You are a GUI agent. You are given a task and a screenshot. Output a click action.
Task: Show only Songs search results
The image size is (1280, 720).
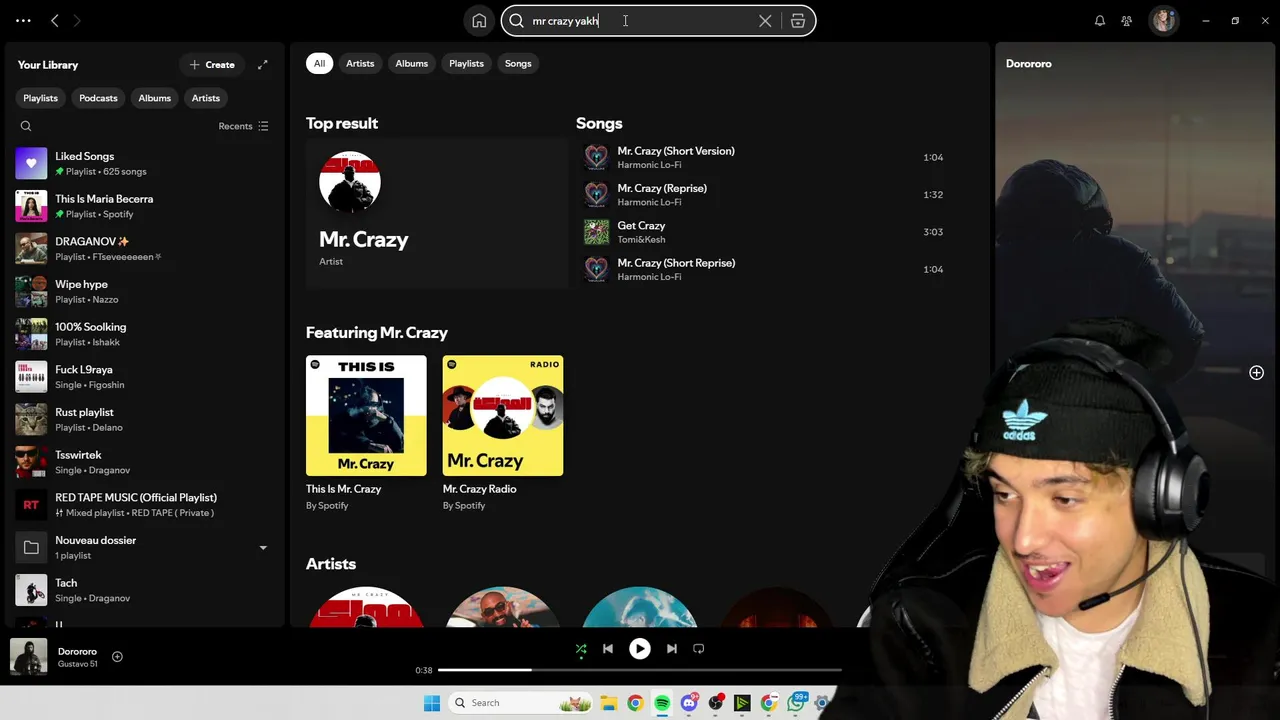[518, 64]
